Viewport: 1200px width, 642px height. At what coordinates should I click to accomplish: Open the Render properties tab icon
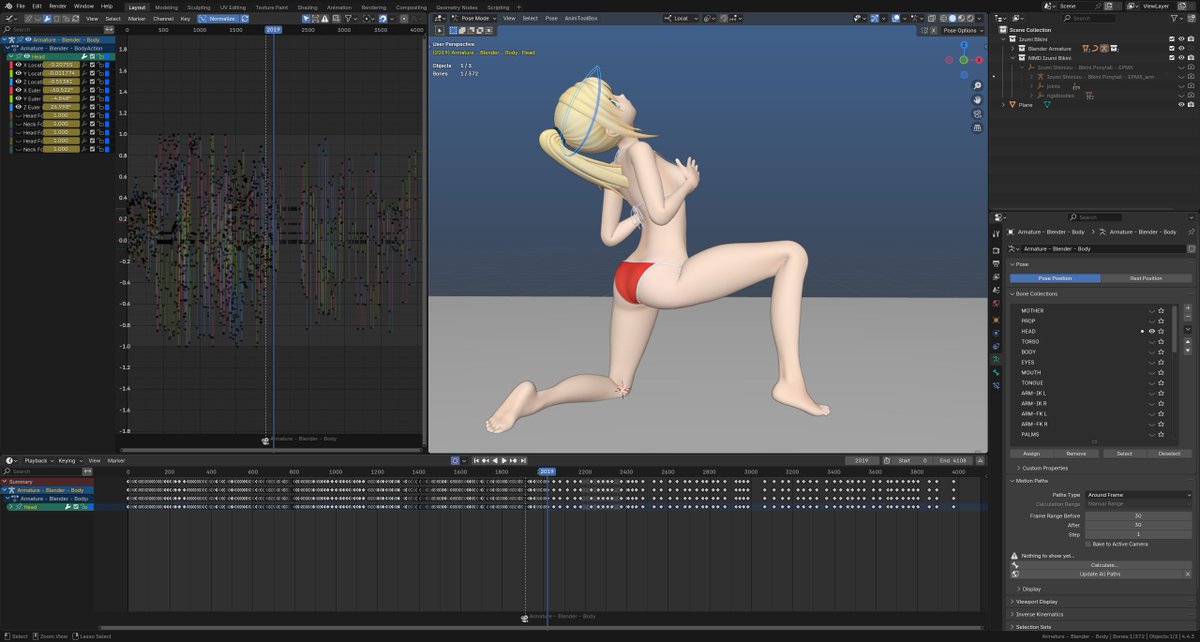point(996,250)
